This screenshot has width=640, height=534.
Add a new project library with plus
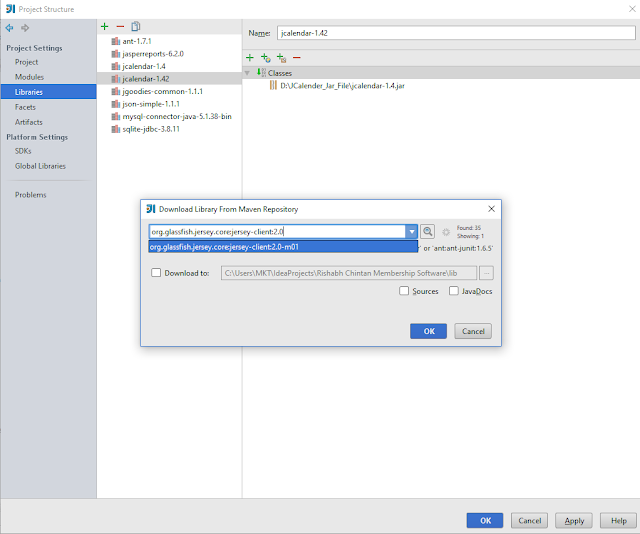[x=104, y=27]
